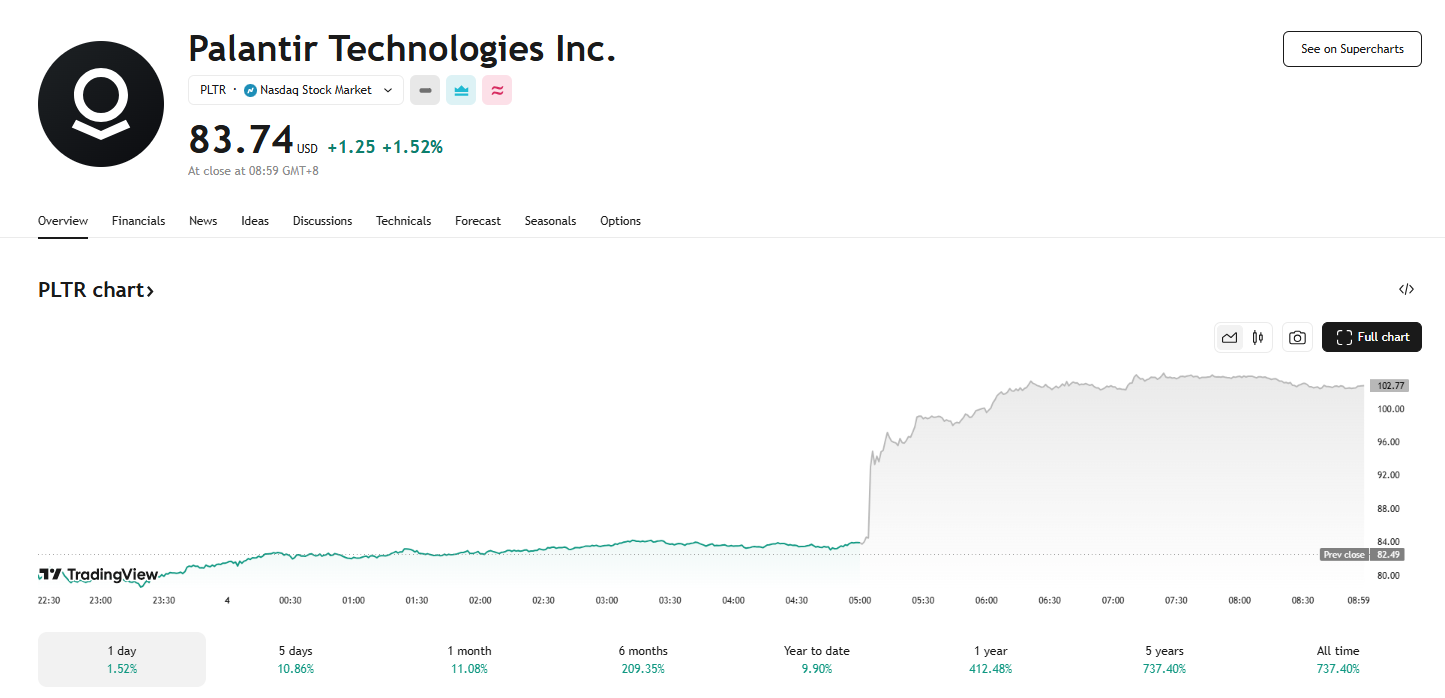Choose the 6 months performance range
The image size is (1445, 698).
click(x=643, y=659)
